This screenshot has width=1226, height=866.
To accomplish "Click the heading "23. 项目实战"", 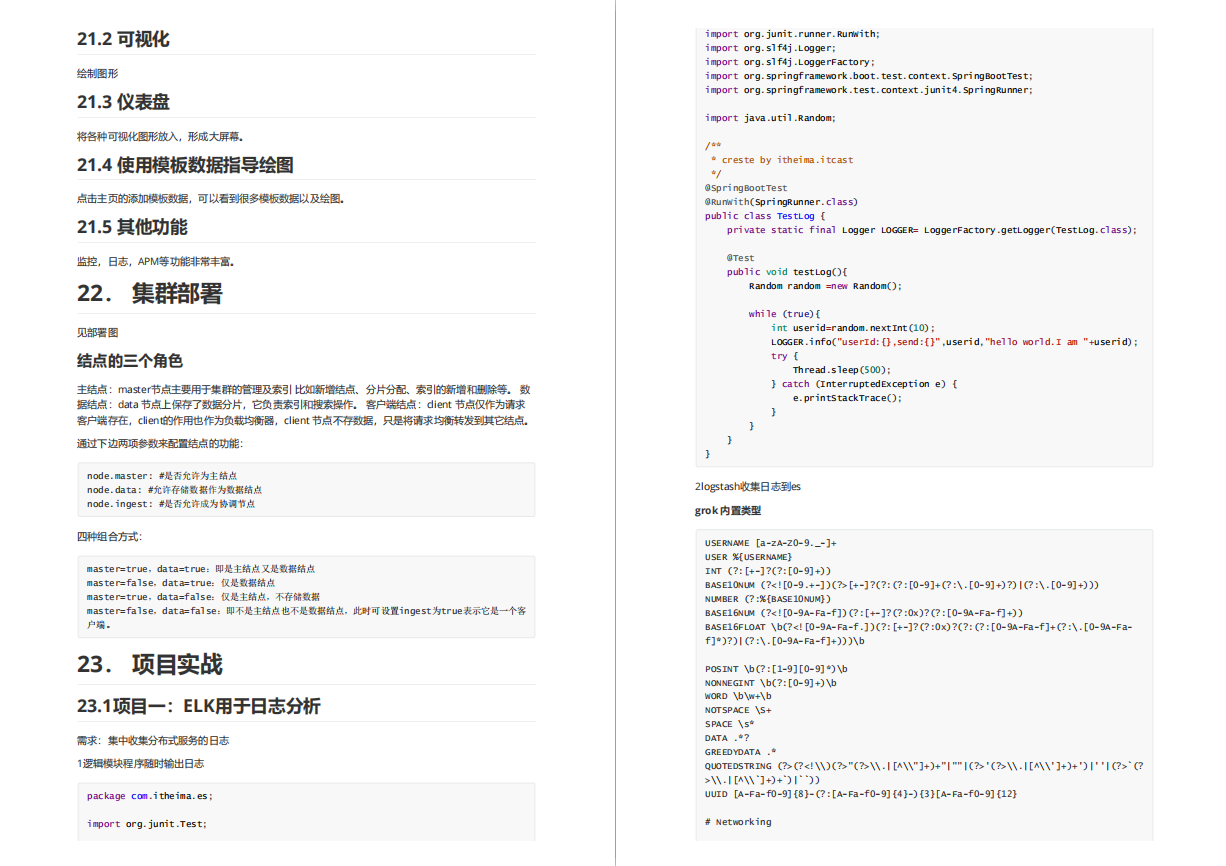I will pyautogui.click(x=150, y=664).
